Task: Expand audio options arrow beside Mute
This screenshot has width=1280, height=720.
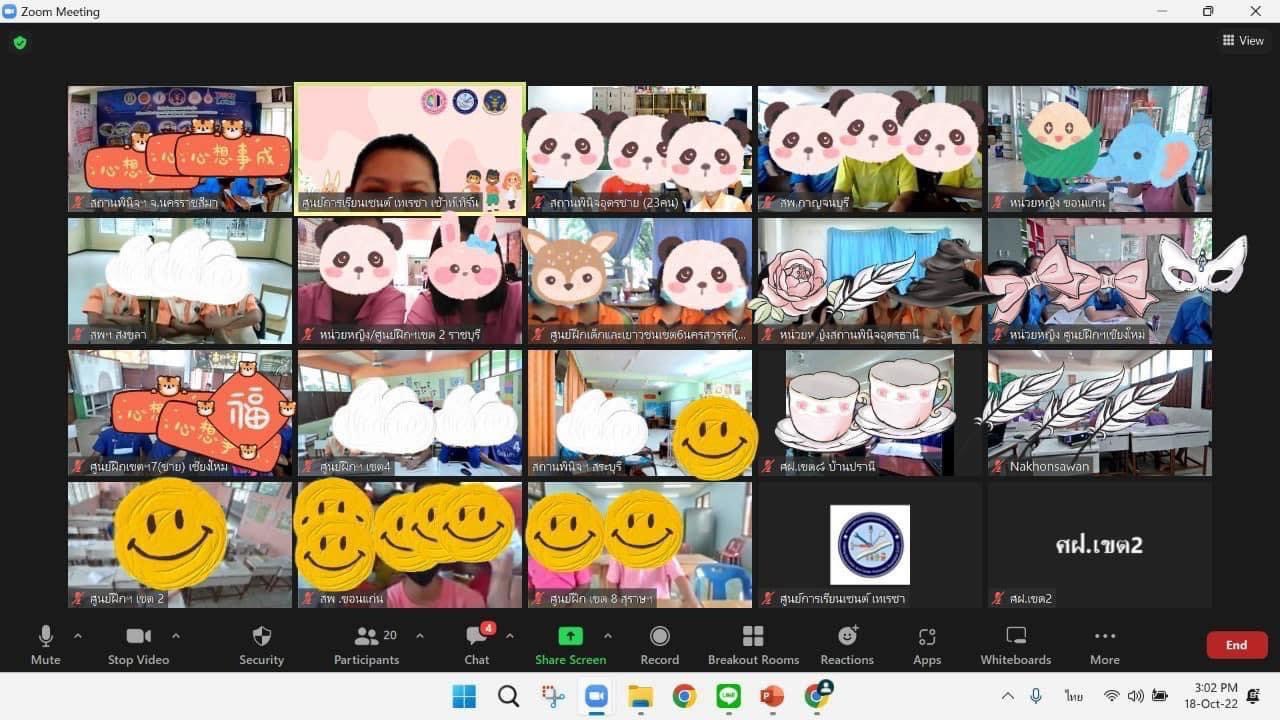Action: tap(78, 636)
